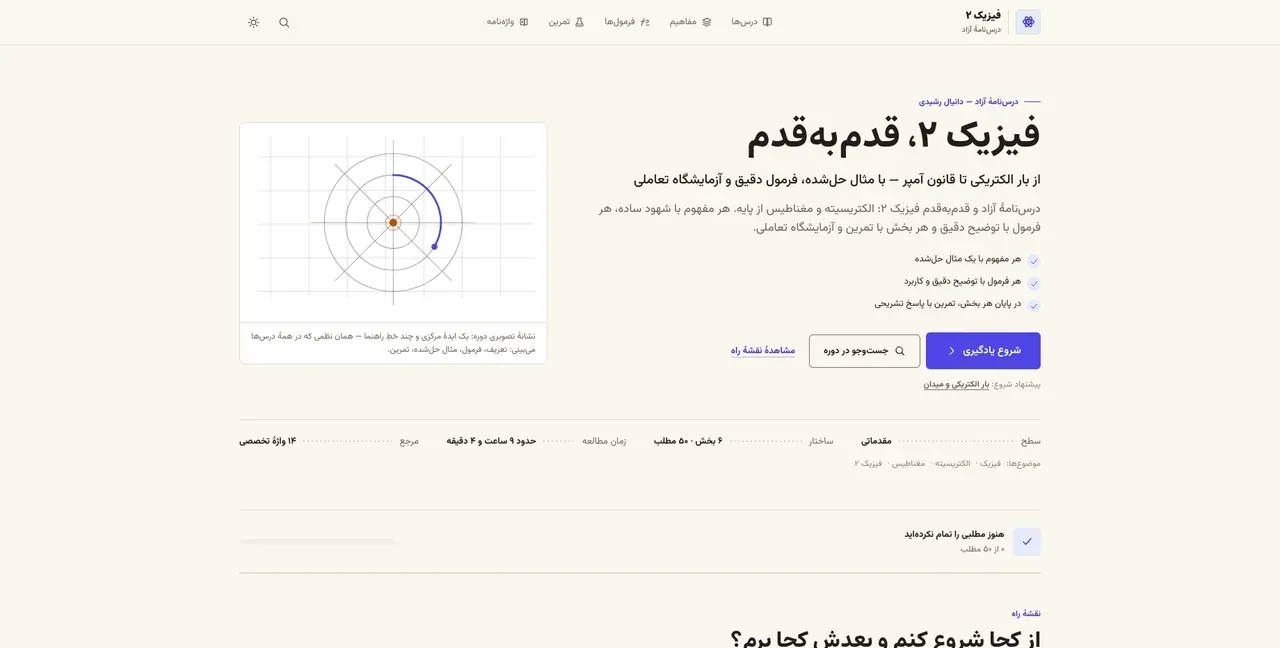Image resolution: width=1280 pixels, height=648 pixels.
Task: Click the glossary icon next to واژه‌نامه
Action: (x=523, y=22)
